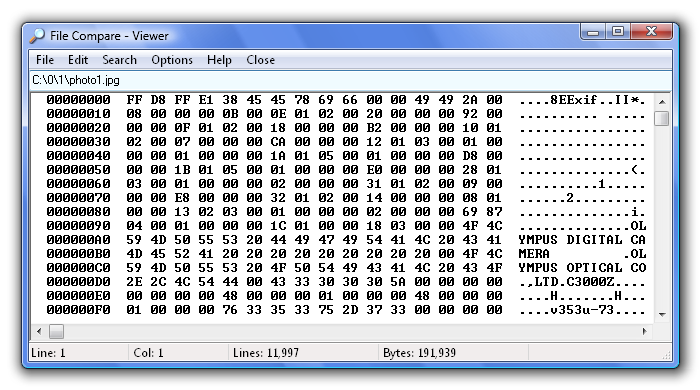Click the vertical scrollbar thumb

[662, 118]
